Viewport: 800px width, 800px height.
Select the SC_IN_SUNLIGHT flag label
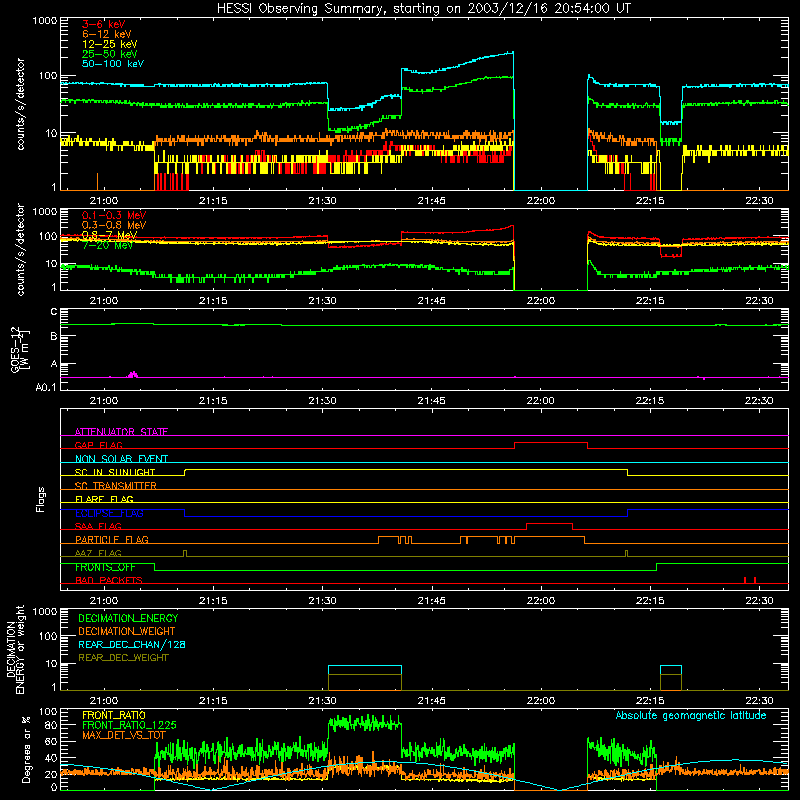(115, 472)
